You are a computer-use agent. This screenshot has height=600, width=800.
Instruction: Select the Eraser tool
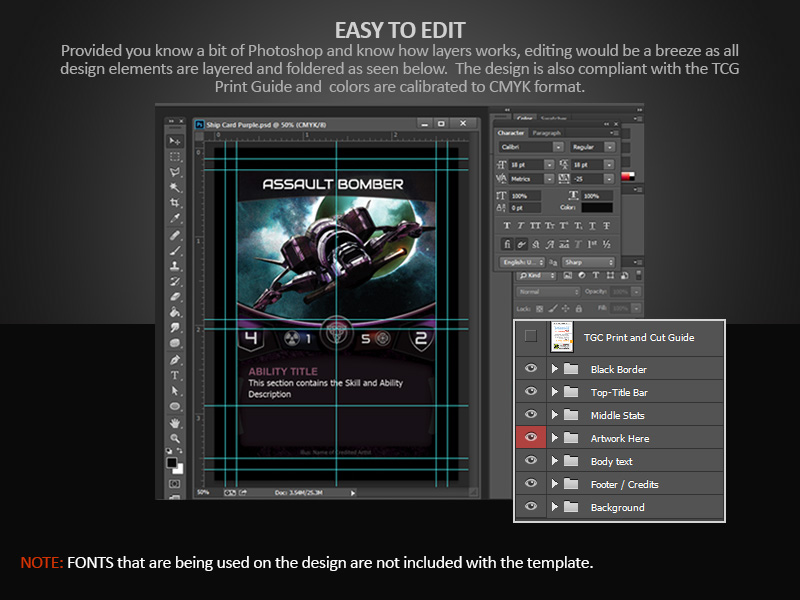point(175,296)
